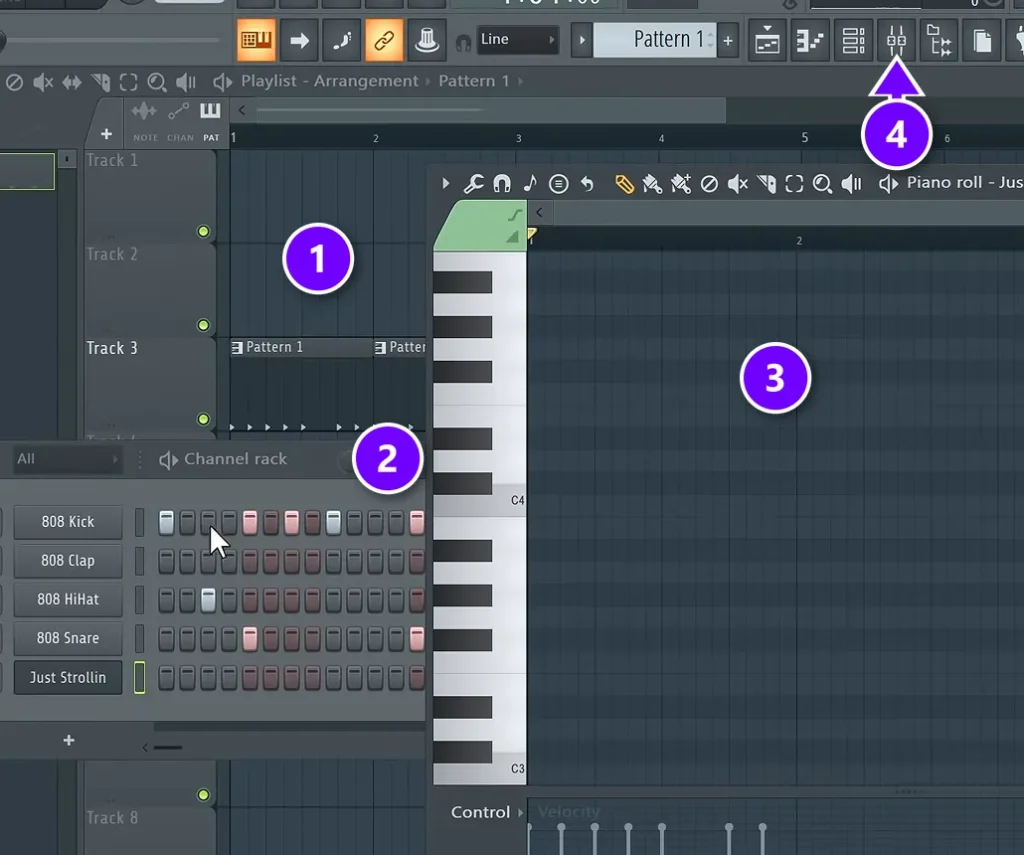
Task: Enable step editing mode icon
Action: (342, 40)
